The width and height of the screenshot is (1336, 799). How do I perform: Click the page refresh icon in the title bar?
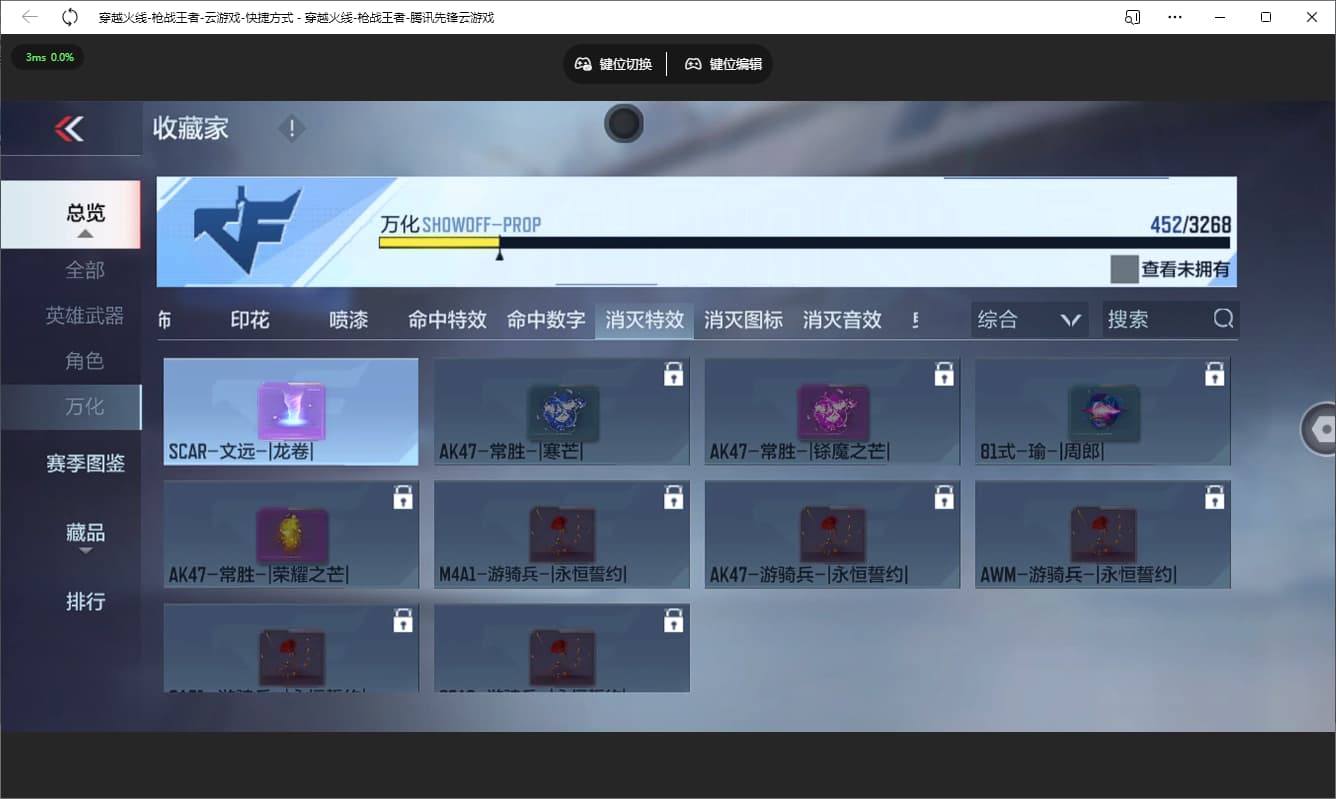68,17
